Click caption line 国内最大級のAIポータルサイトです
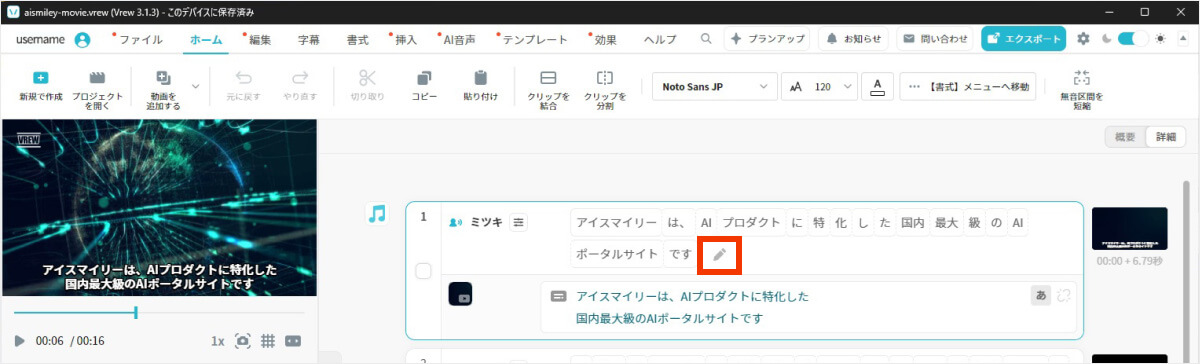 pyautogui.click(x=670, y=319)
